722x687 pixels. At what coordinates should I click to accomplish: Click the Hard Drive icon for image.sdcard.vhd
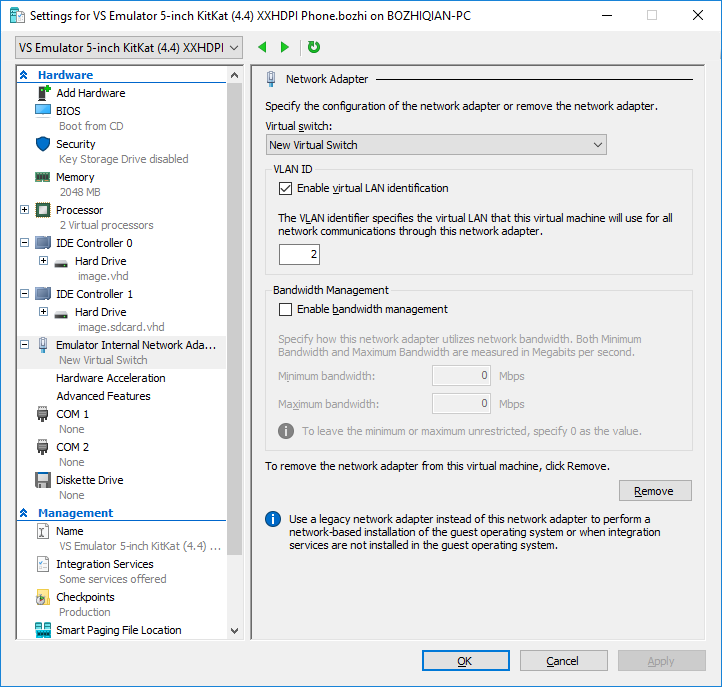[61, 314]
